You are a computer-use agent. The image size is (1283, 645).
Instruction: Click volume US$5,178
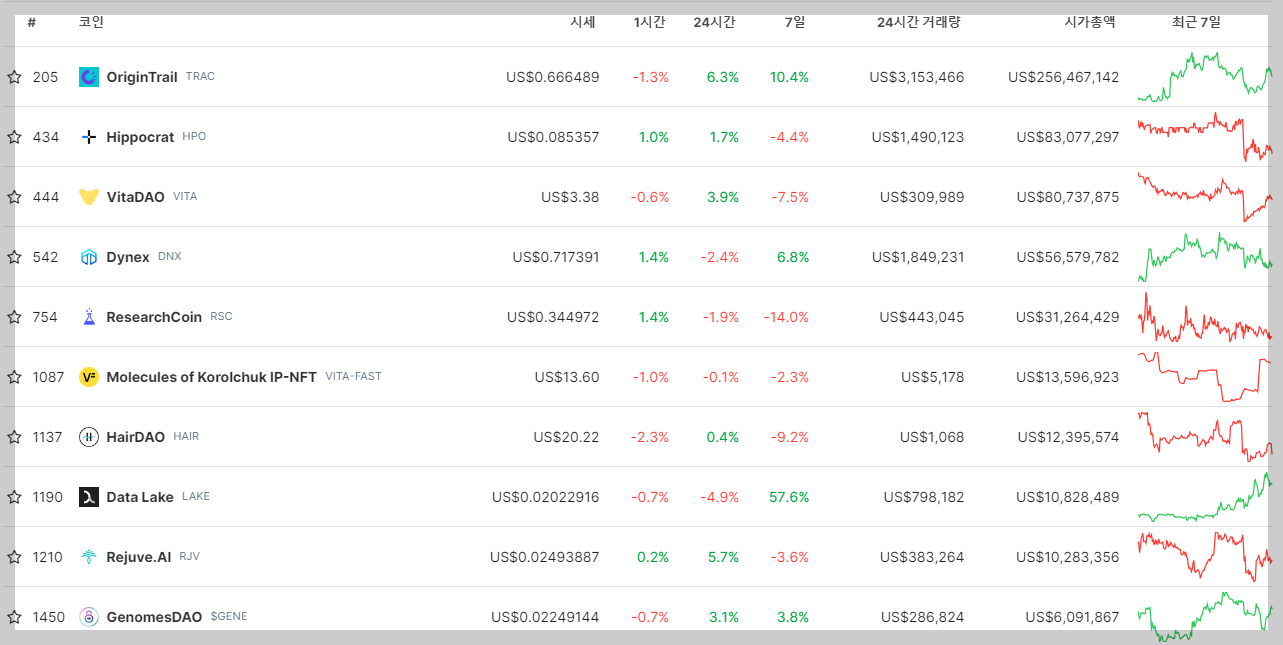[x=933, y=377]
